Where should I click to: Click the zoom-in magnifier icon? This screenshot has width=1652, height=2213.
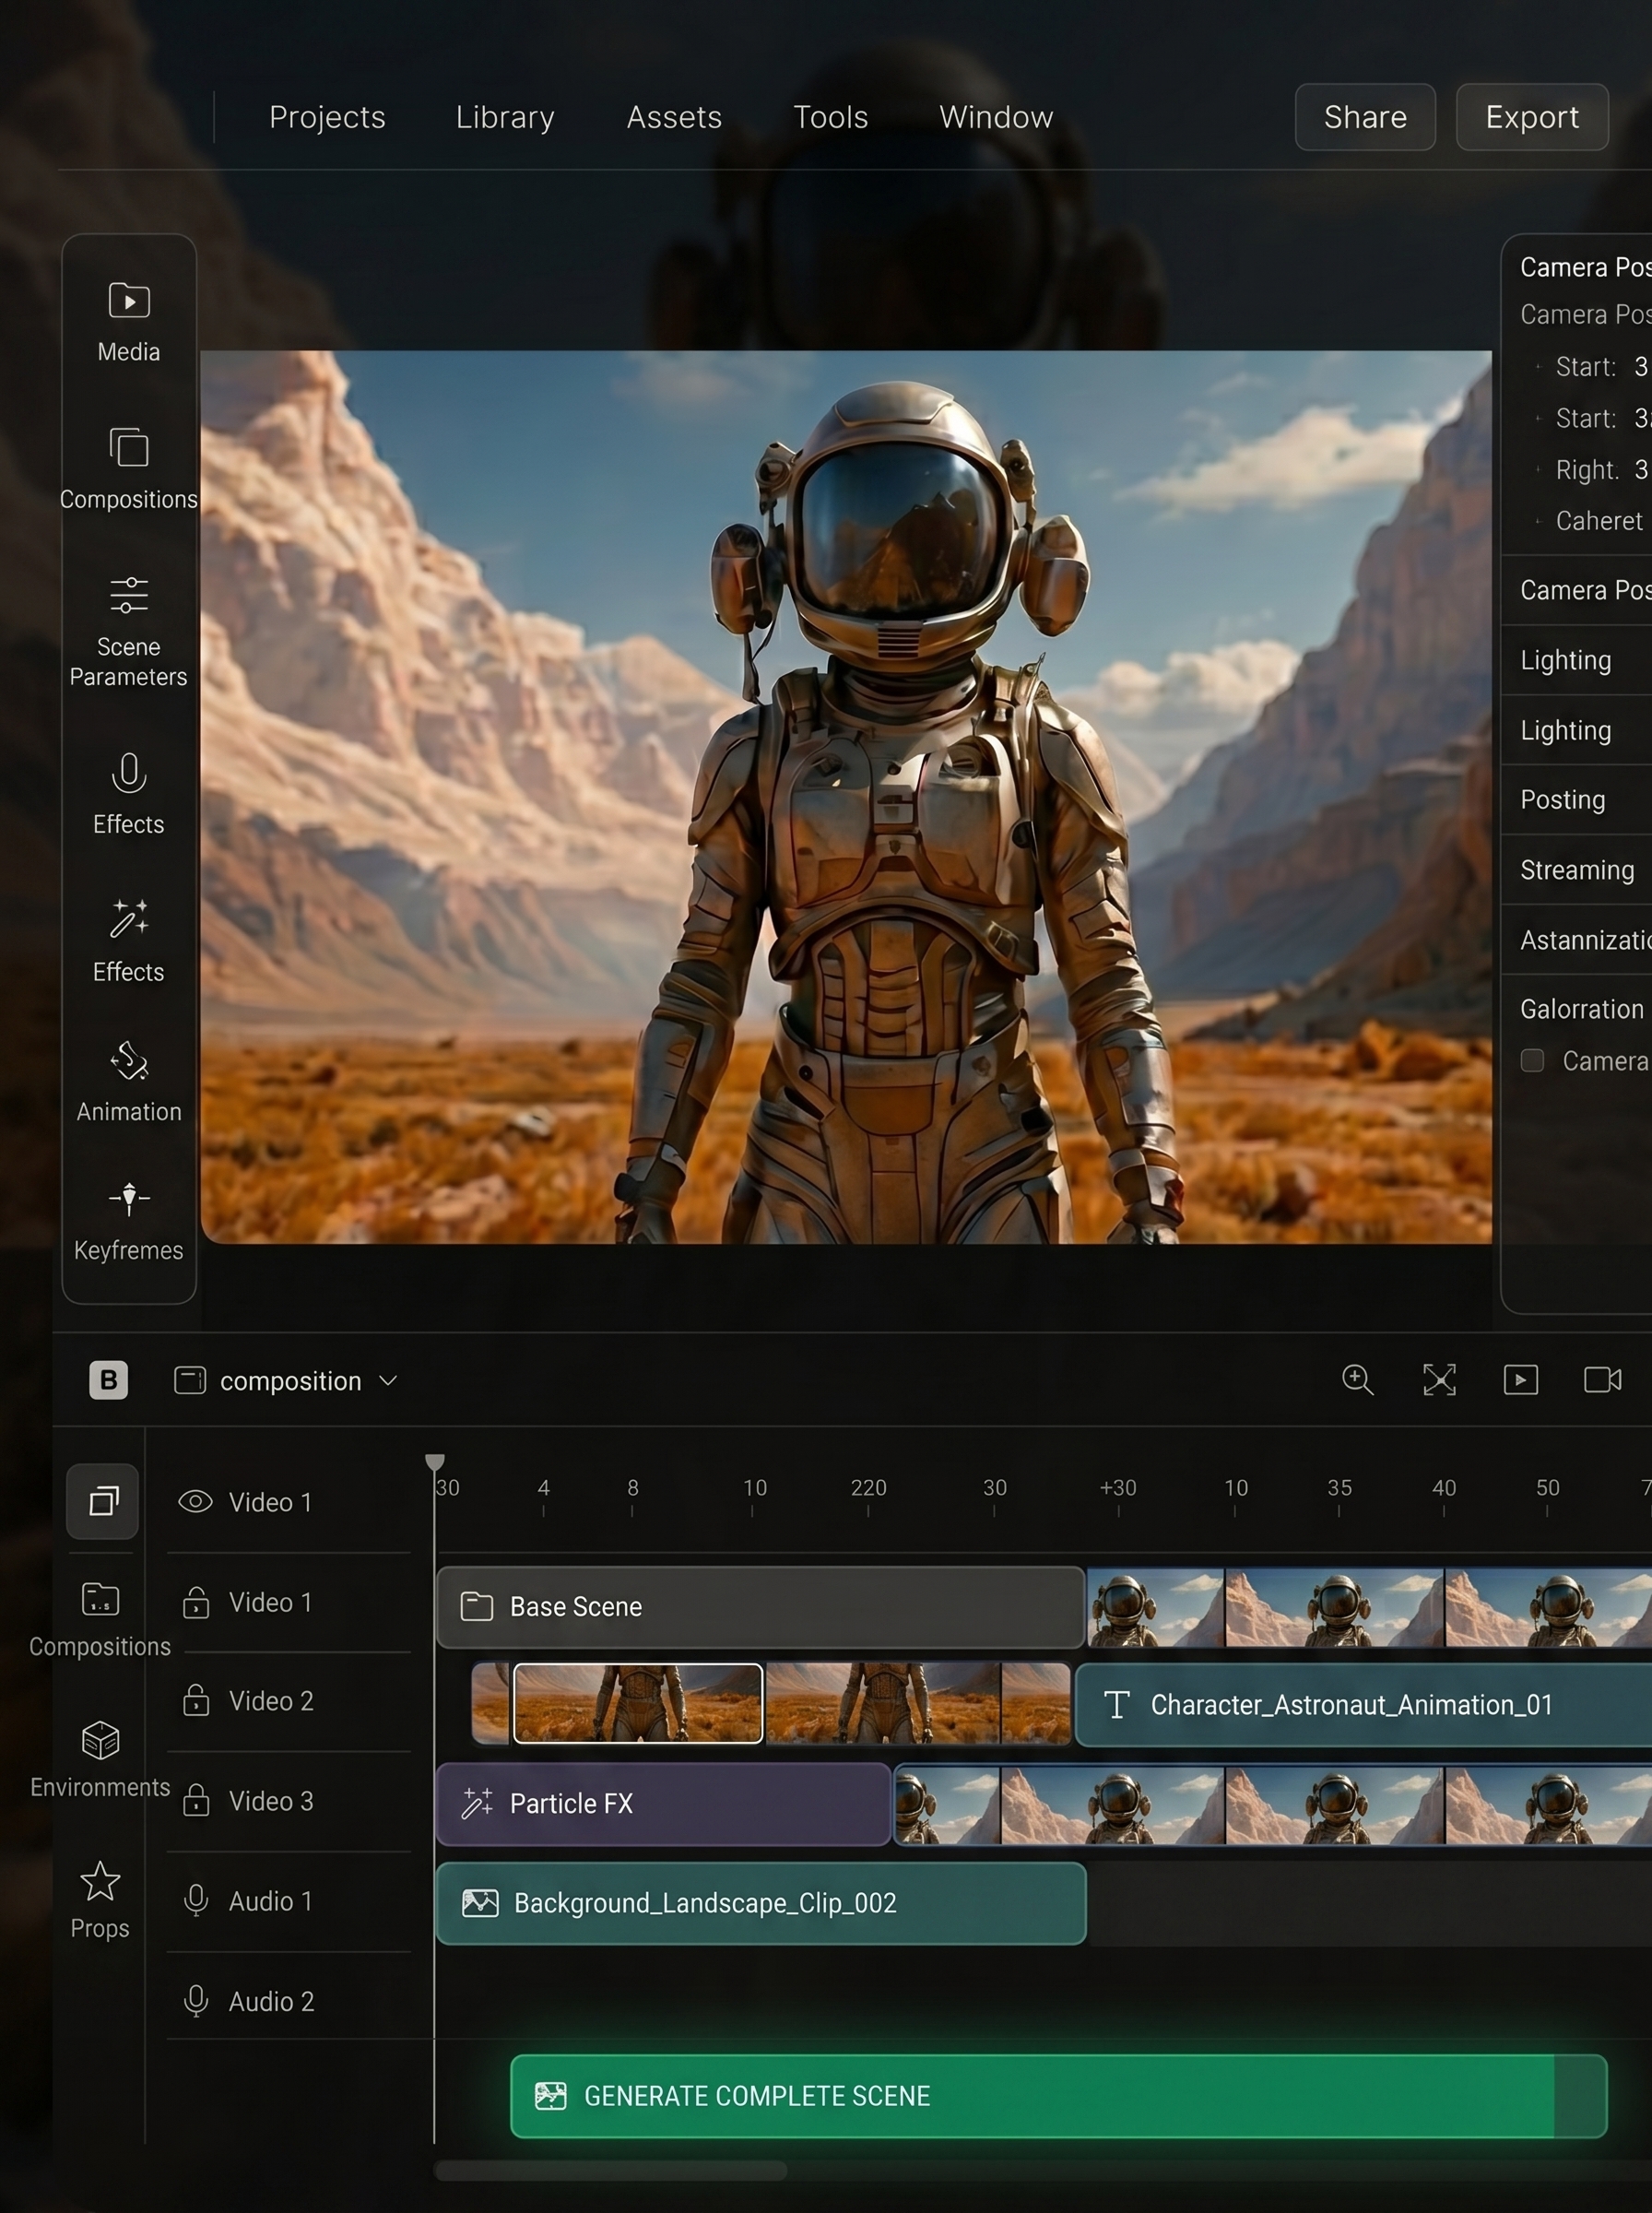[x=1357, y=1380]
